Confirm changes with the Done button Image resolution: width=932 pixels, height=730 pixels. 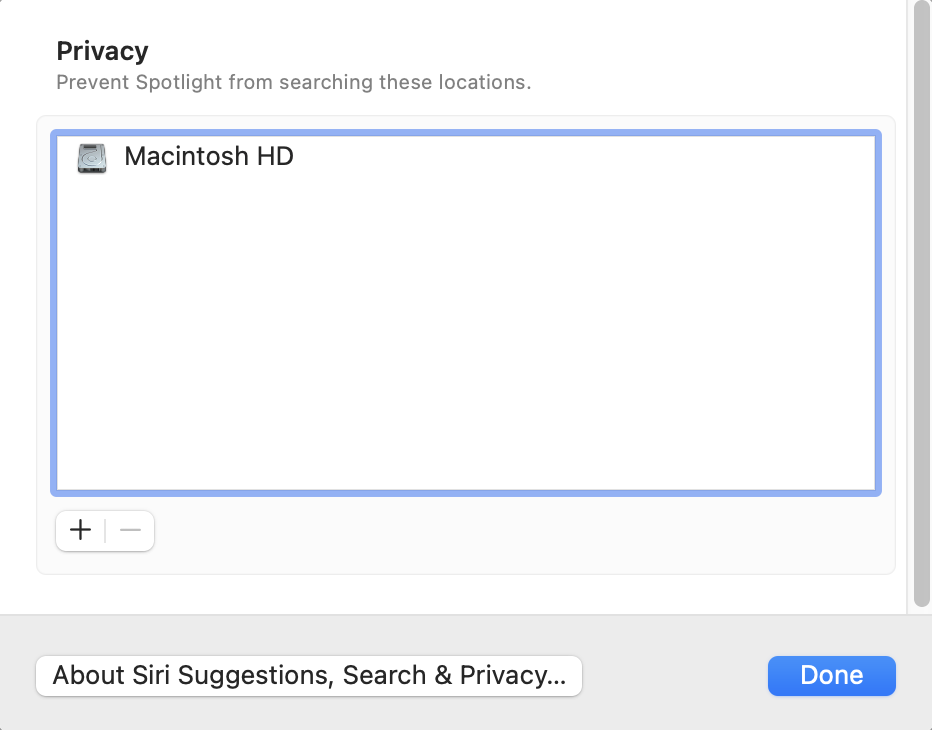coord(832,675)
